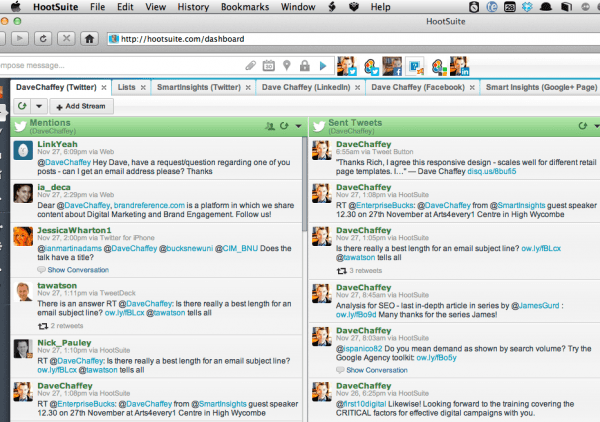Open @first10digital mention link
This screenshot has height=422, width=600.
click(362, 404)
